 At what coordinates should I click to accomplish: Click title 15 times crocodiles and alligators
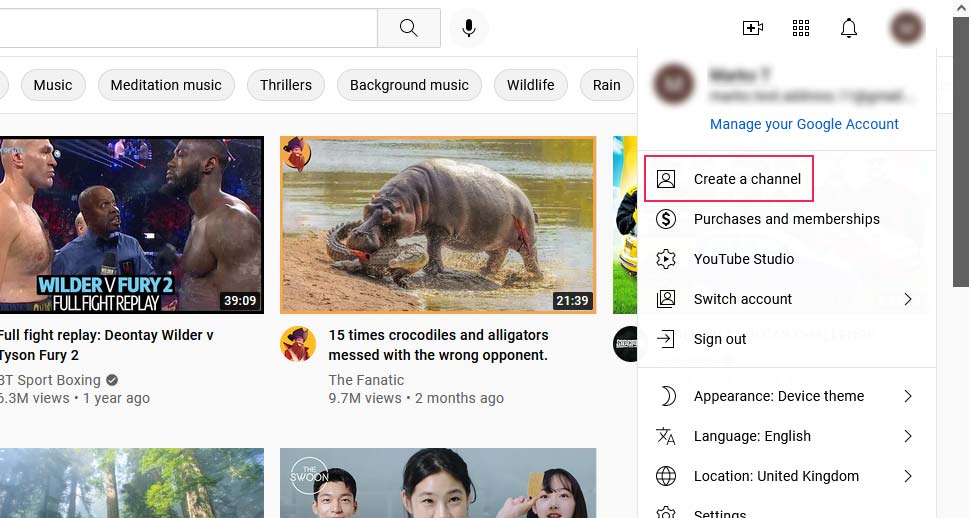click(438, 345)
